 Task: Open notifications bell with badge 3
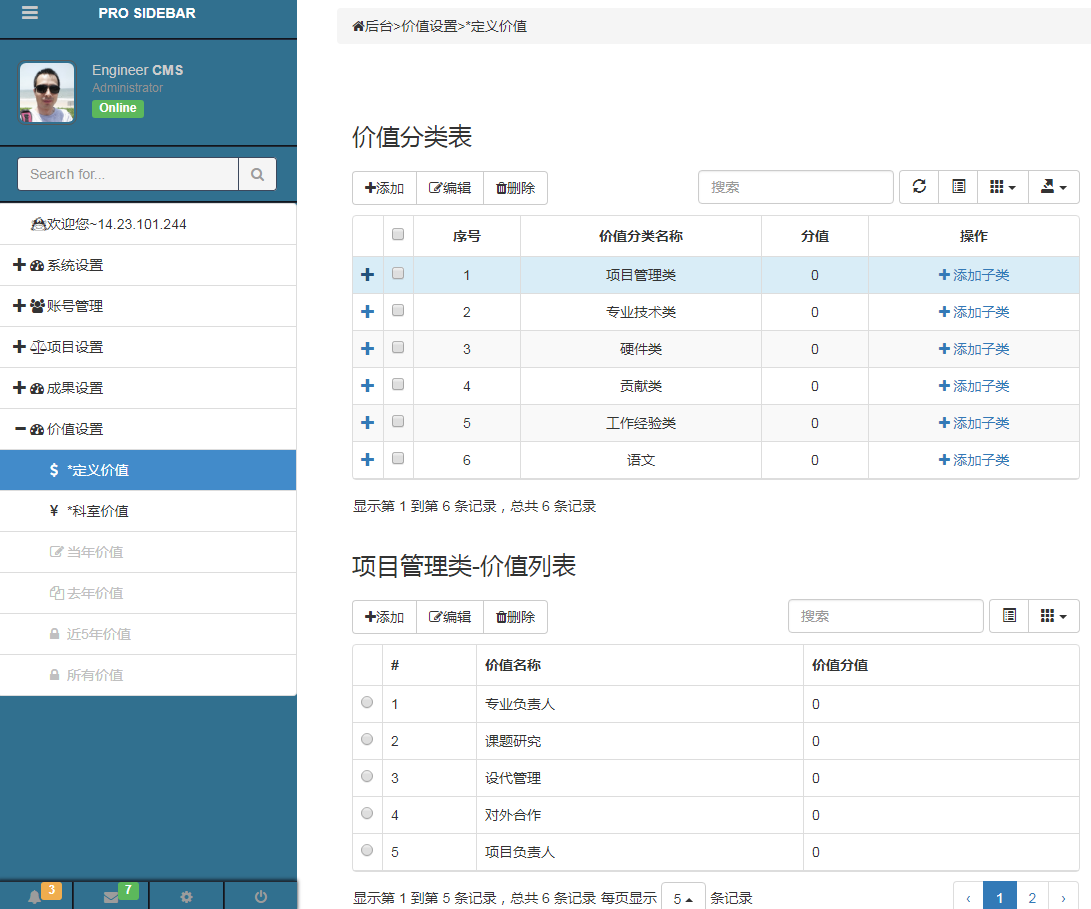point(36,895)
